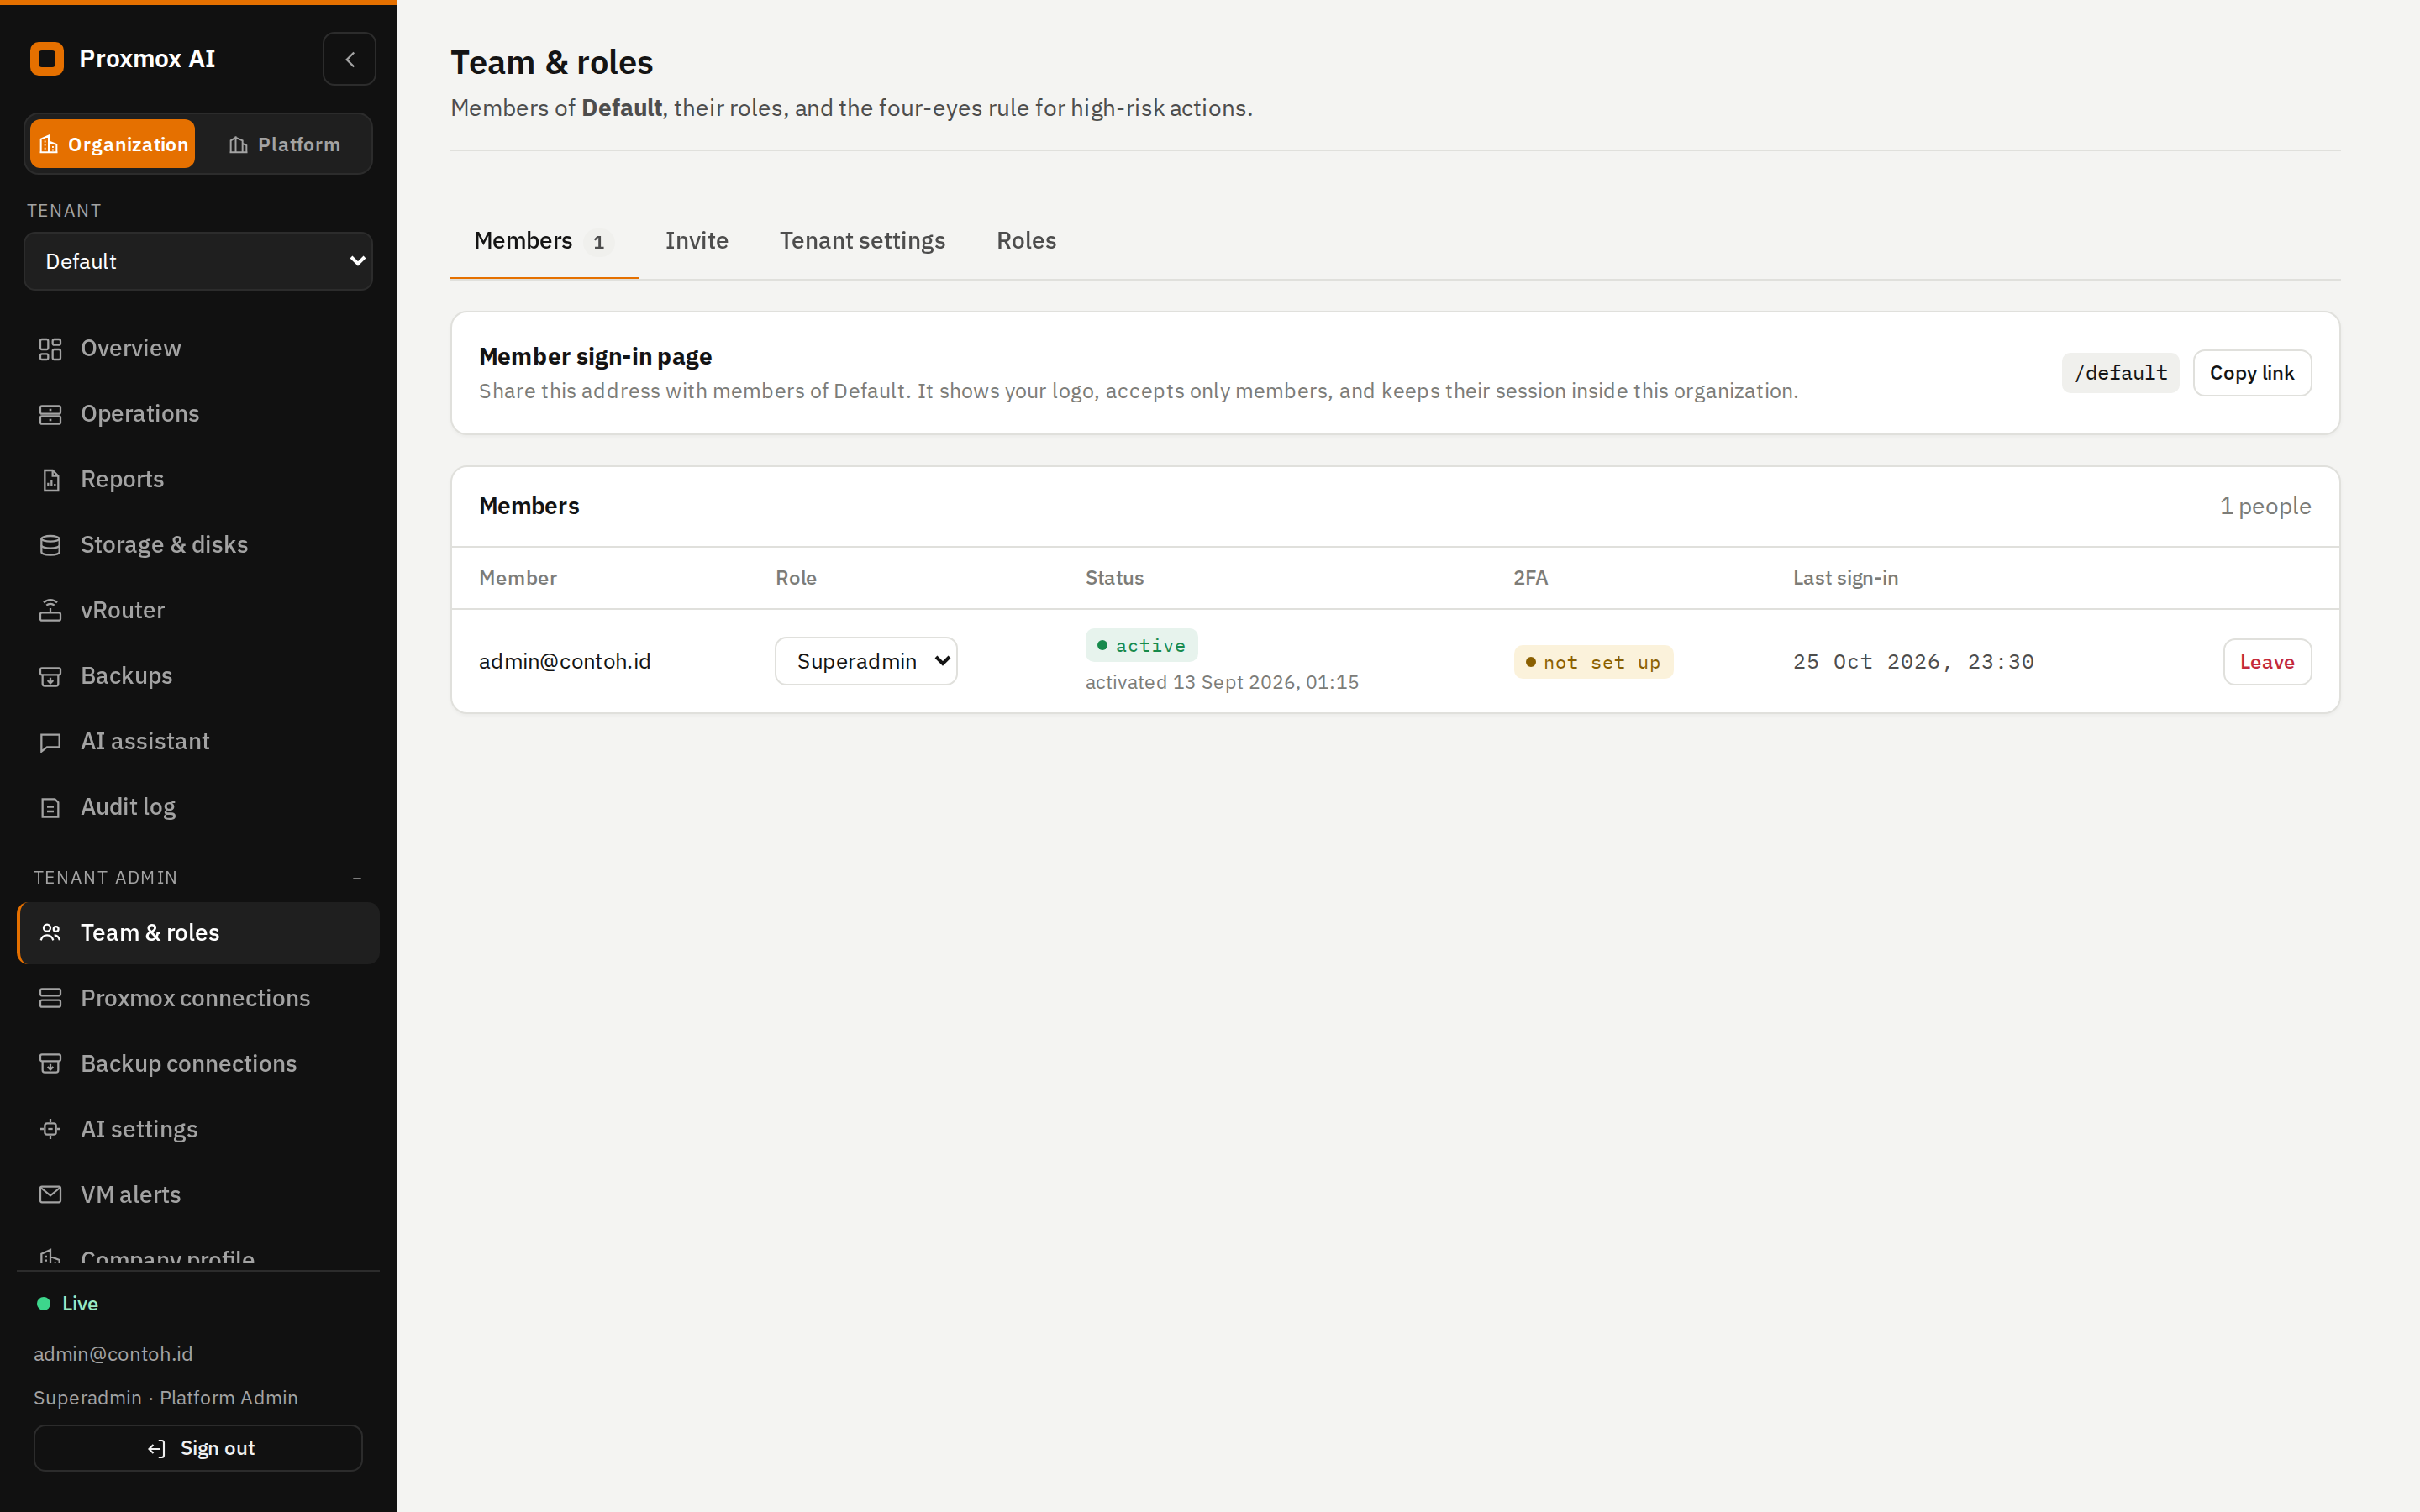Open the AI assistant page

(198, 742)
